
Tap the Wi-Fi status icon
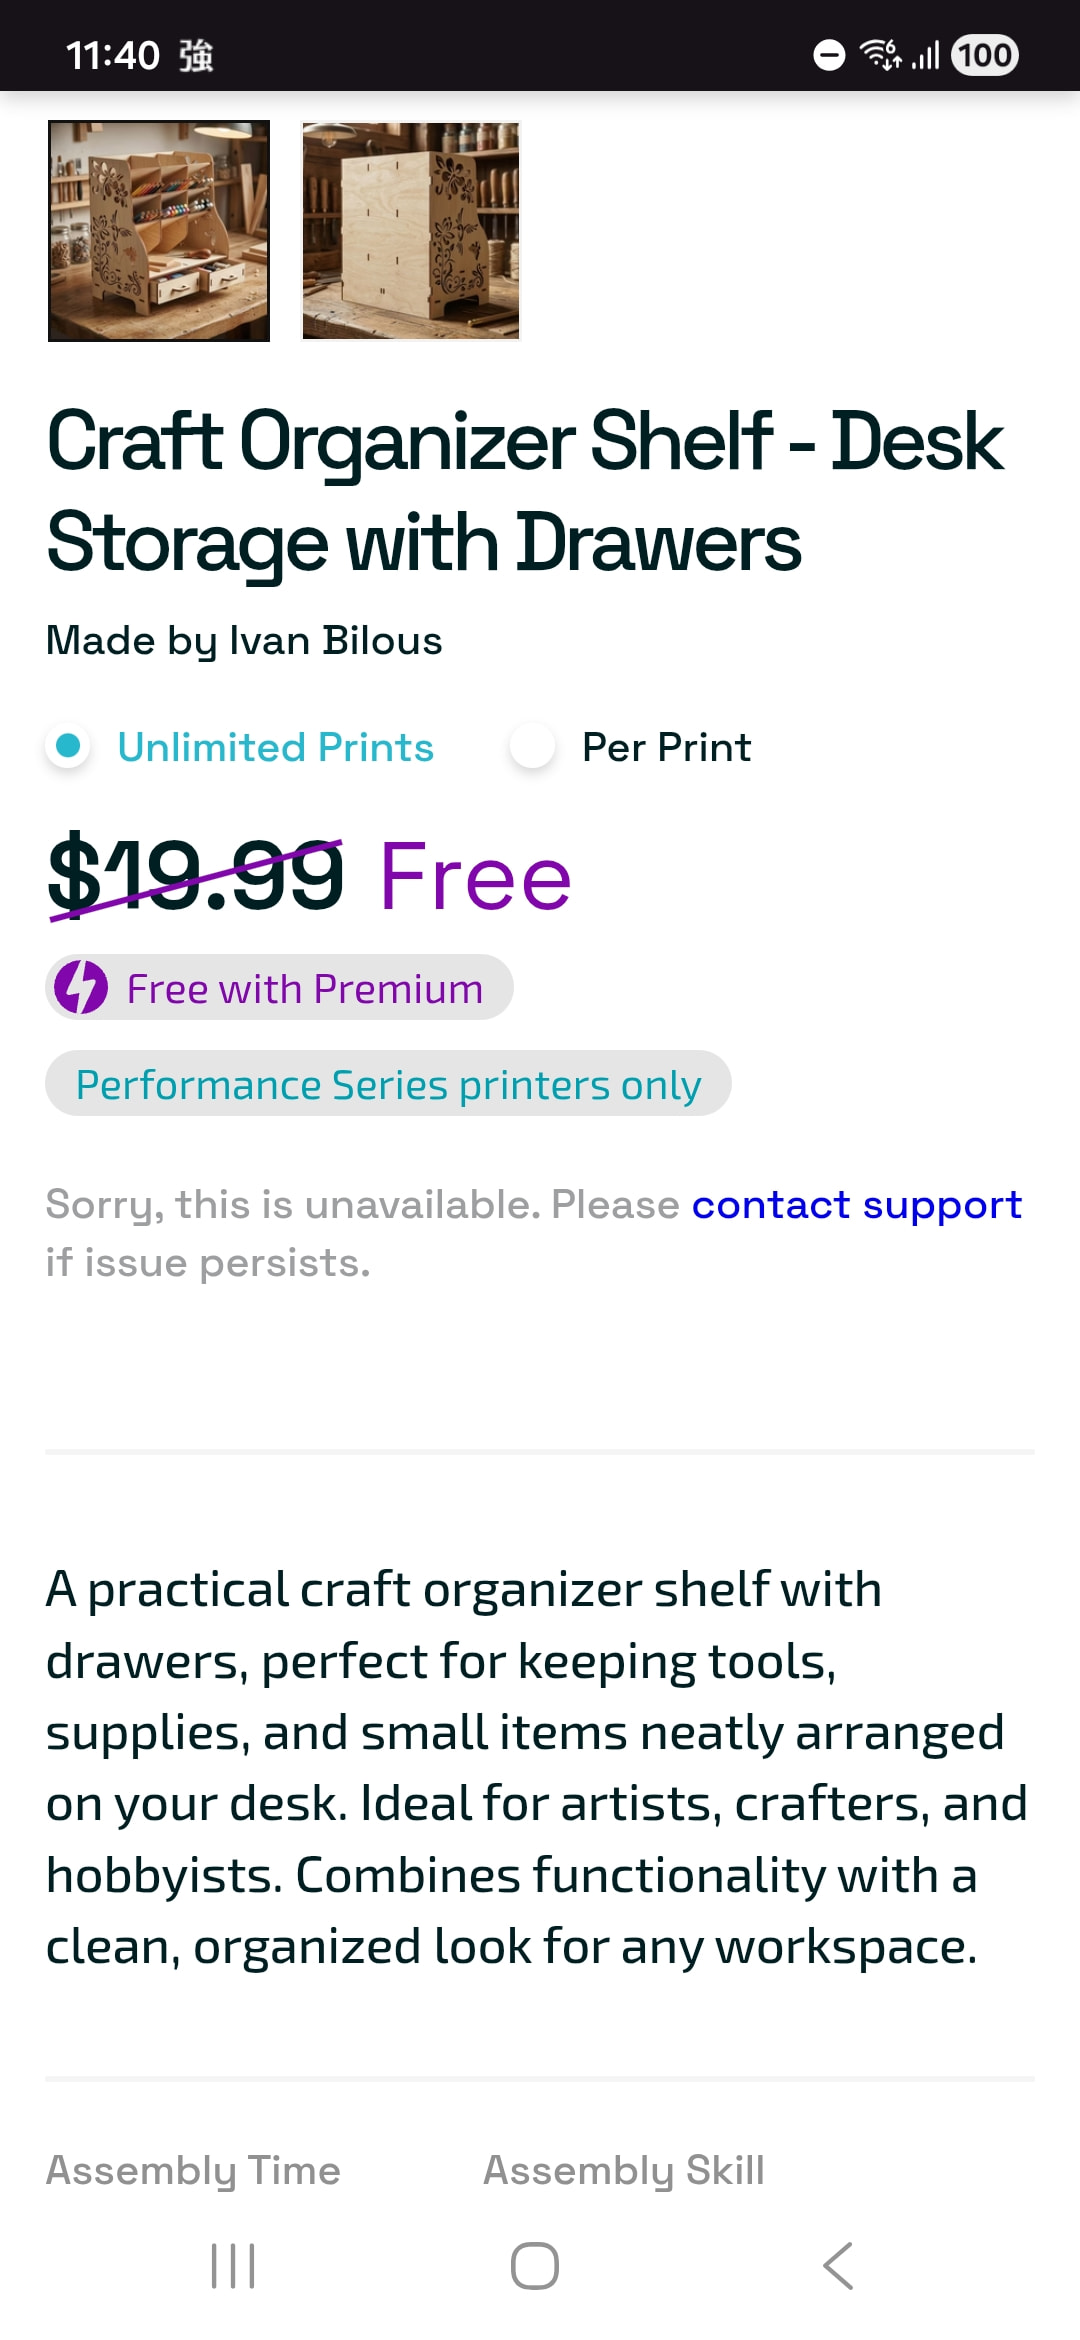click(881, 54)
